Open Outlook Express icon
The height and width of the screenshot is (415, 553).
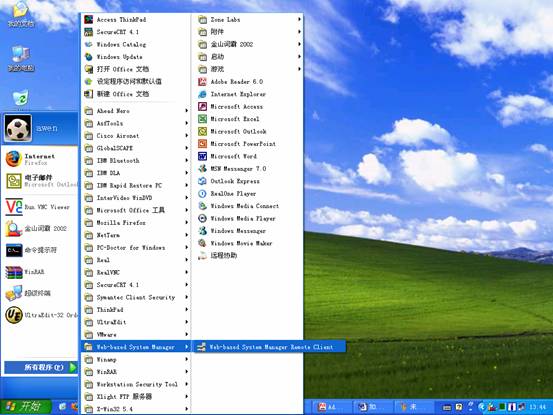click(x=202, y=181)
